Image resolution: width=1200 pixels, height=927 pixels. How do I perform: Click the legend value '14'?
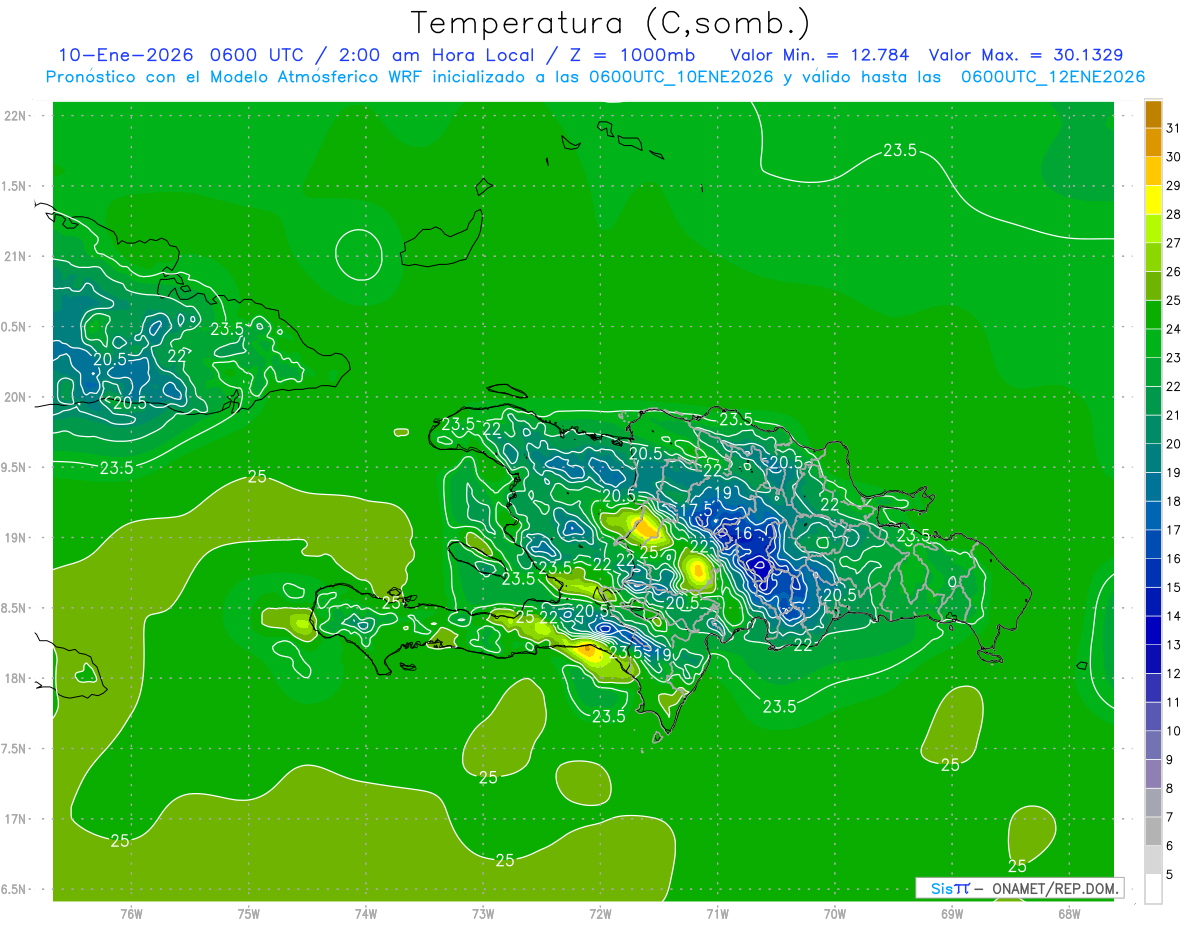(1173, 616)
